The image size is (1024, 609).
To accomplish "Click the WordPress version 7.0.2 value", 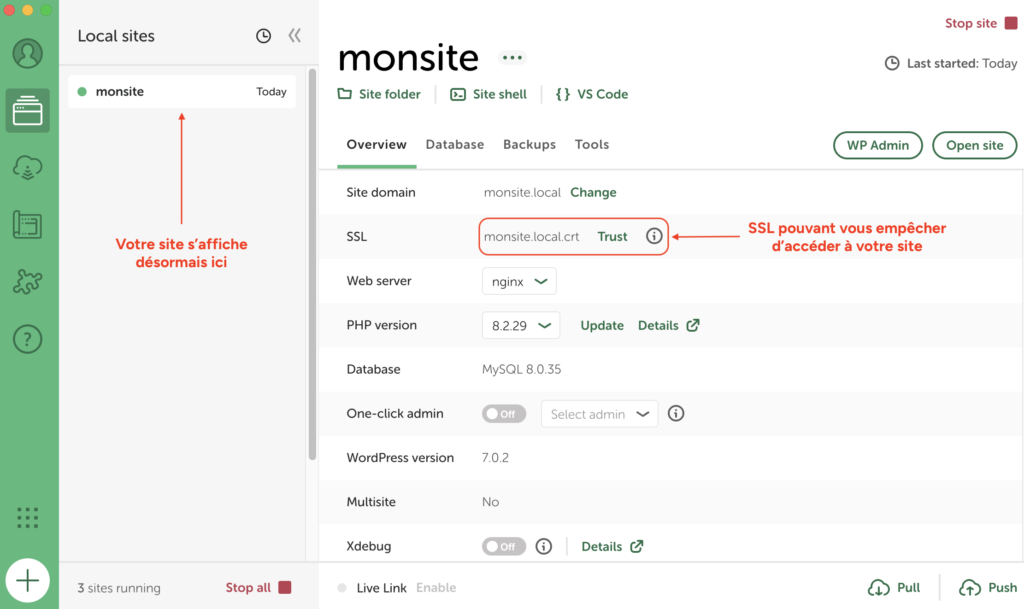I will (495, 458).
